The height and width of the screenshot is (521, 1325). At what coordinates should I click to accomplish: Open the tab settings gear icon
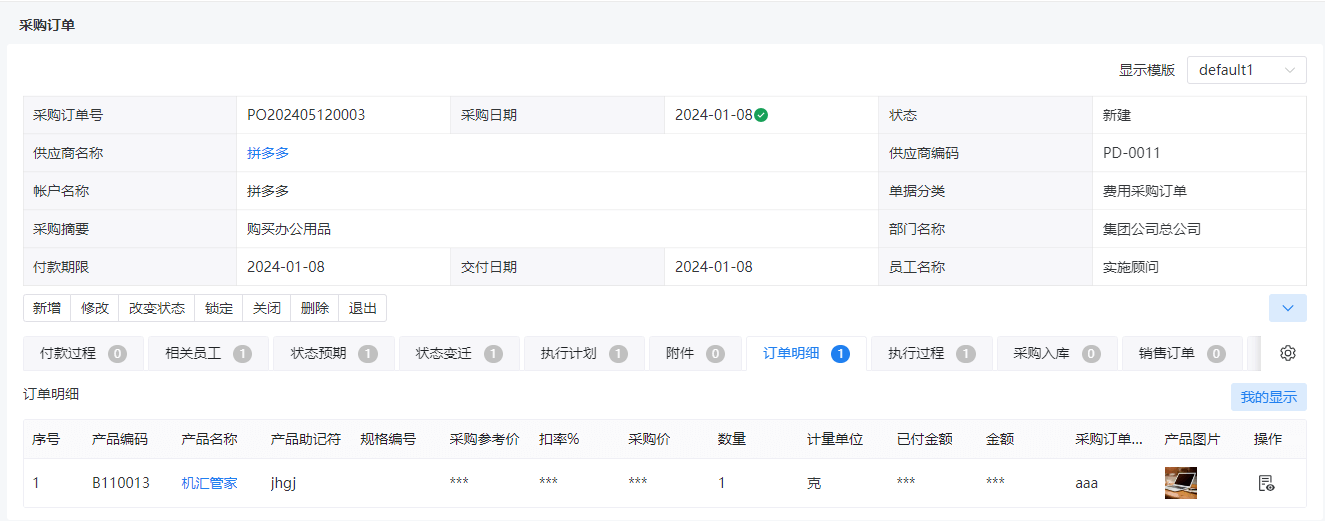point(1288,353)
